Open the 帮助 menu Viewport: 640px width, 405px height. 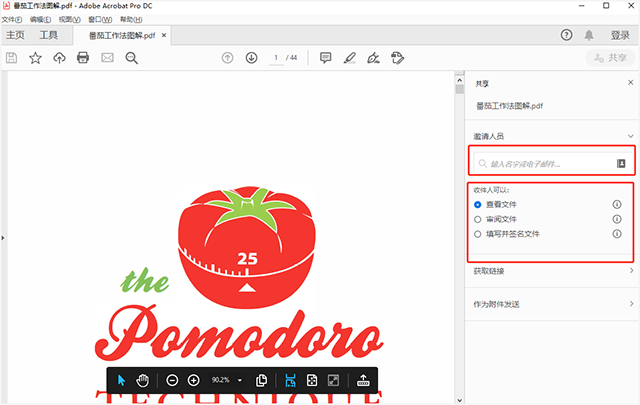click(x=131, y=19)
